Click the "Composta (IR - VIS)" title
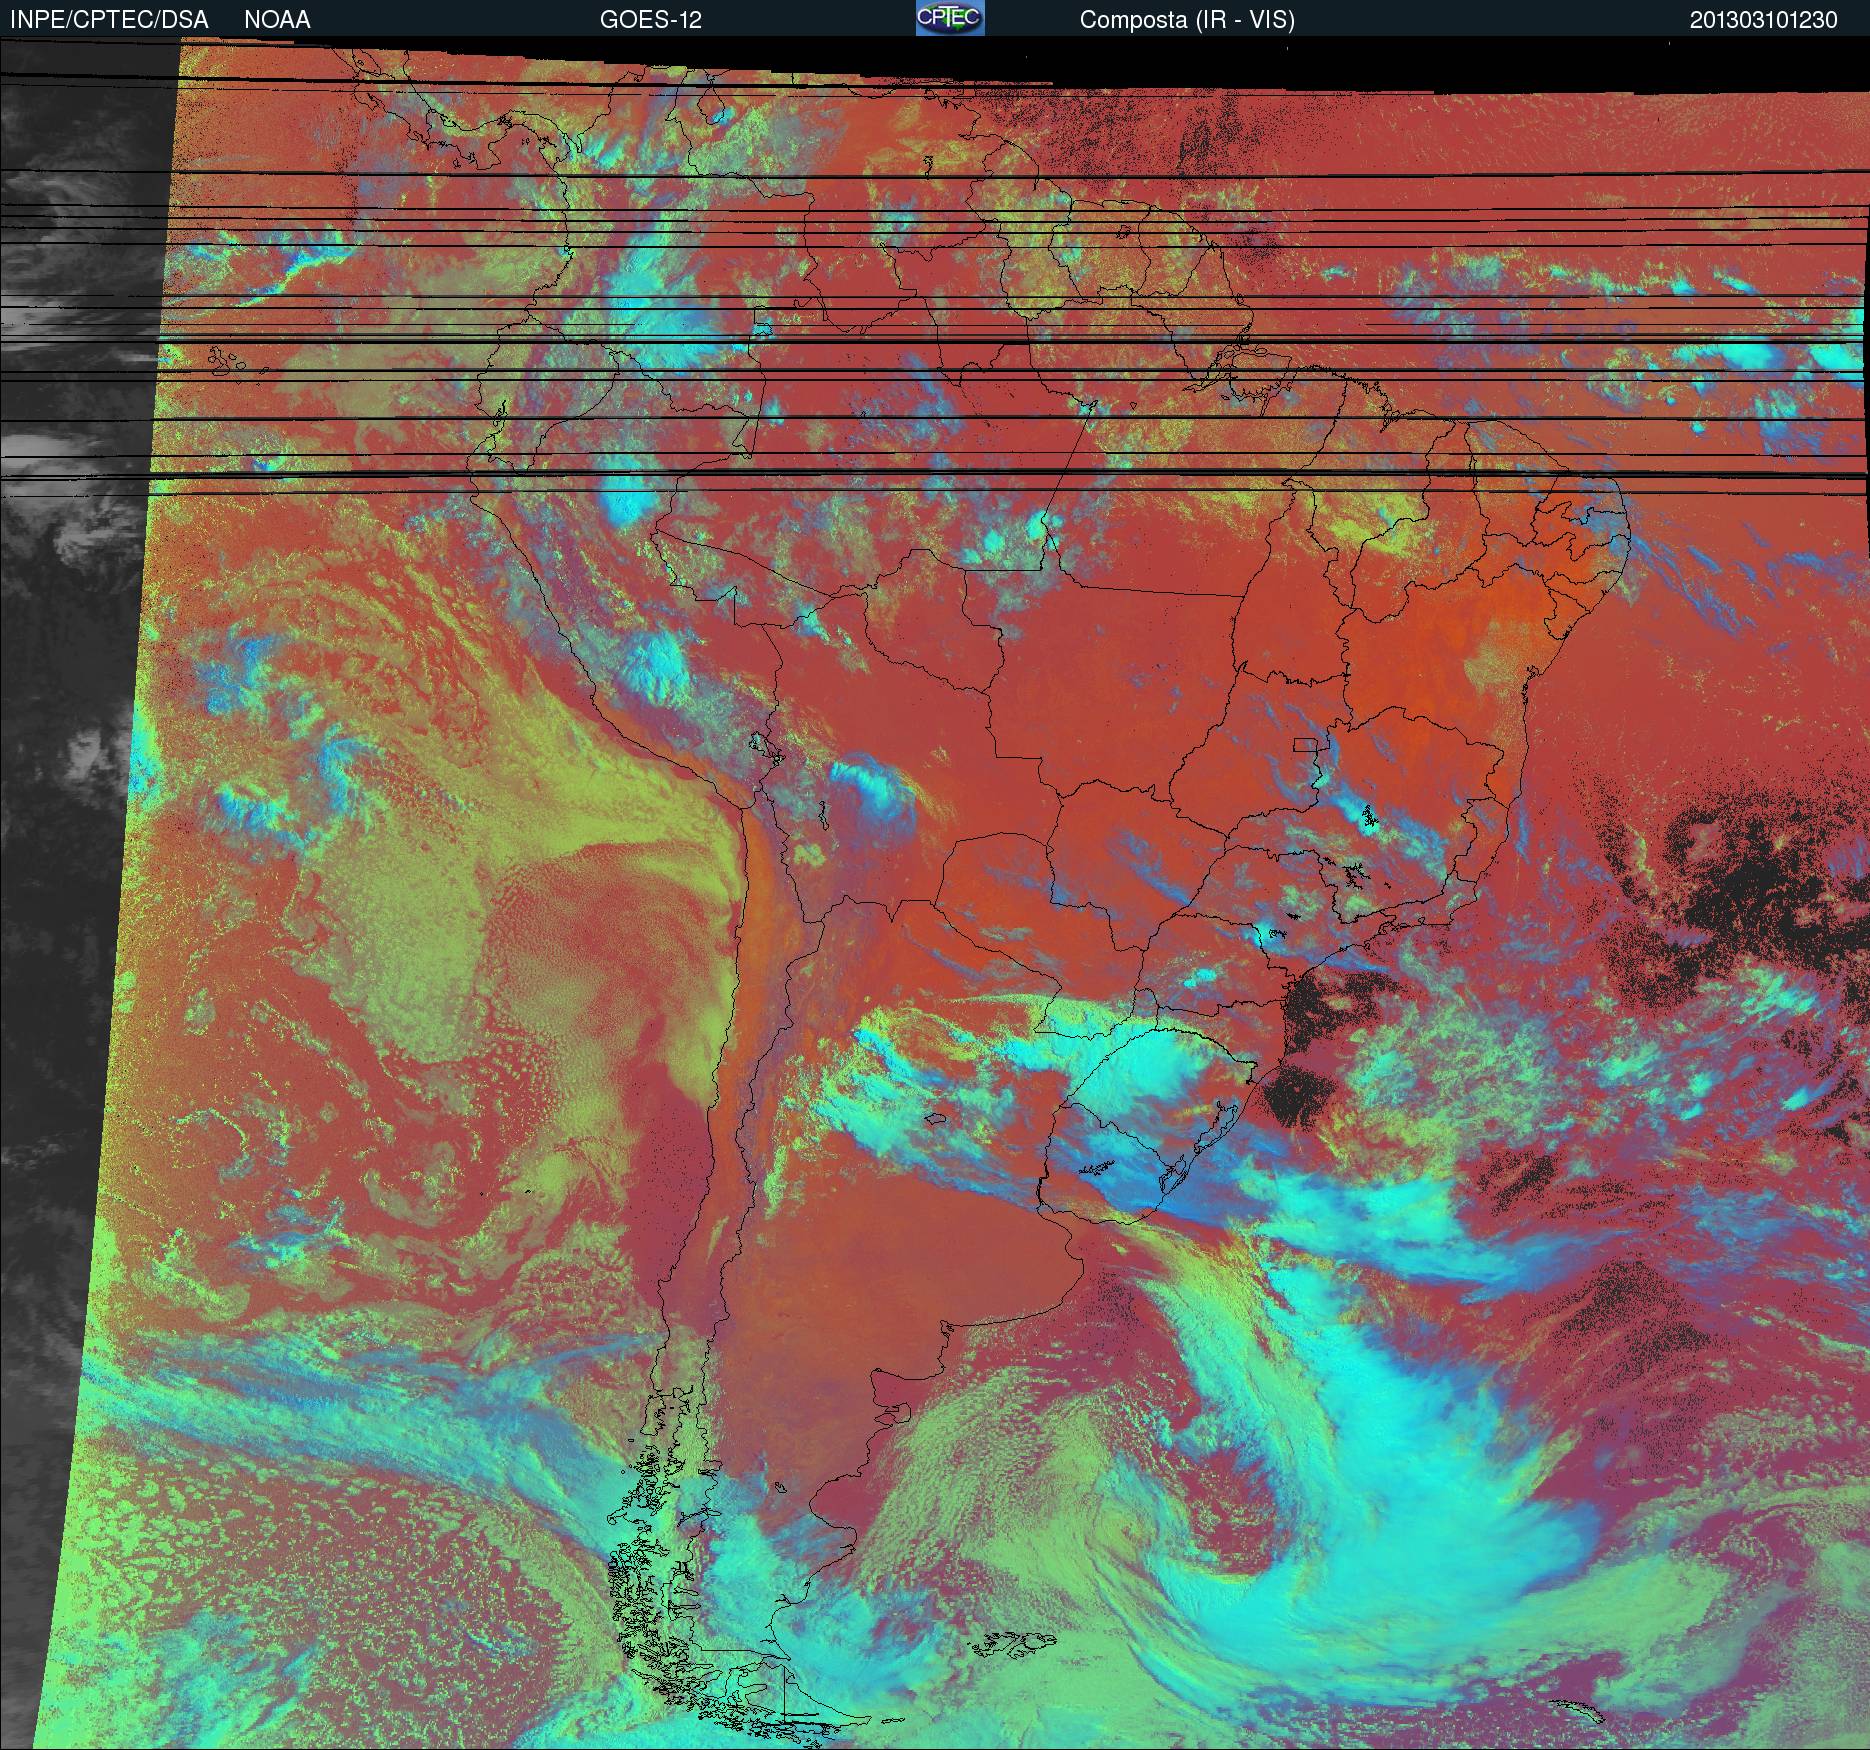Image resolution: width=1870 pixels, height=1750 pixels. click(x=1187, y=20)
